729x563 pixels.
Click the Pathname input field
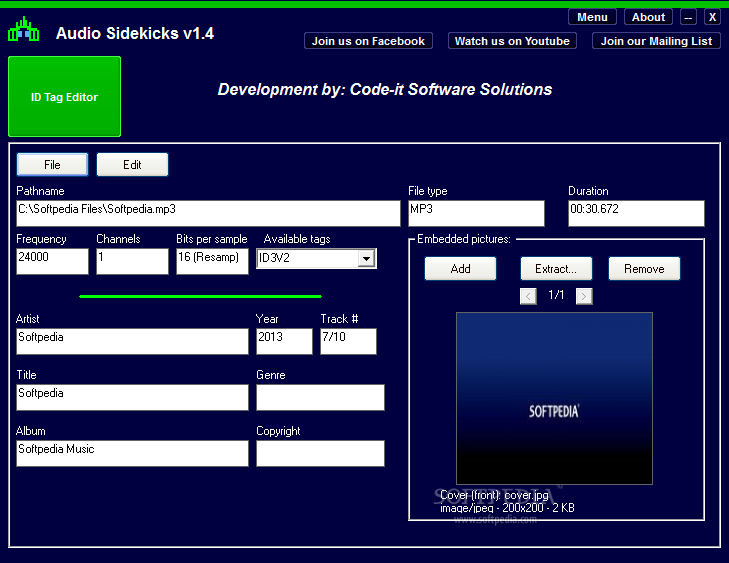[x=208, y=213]
